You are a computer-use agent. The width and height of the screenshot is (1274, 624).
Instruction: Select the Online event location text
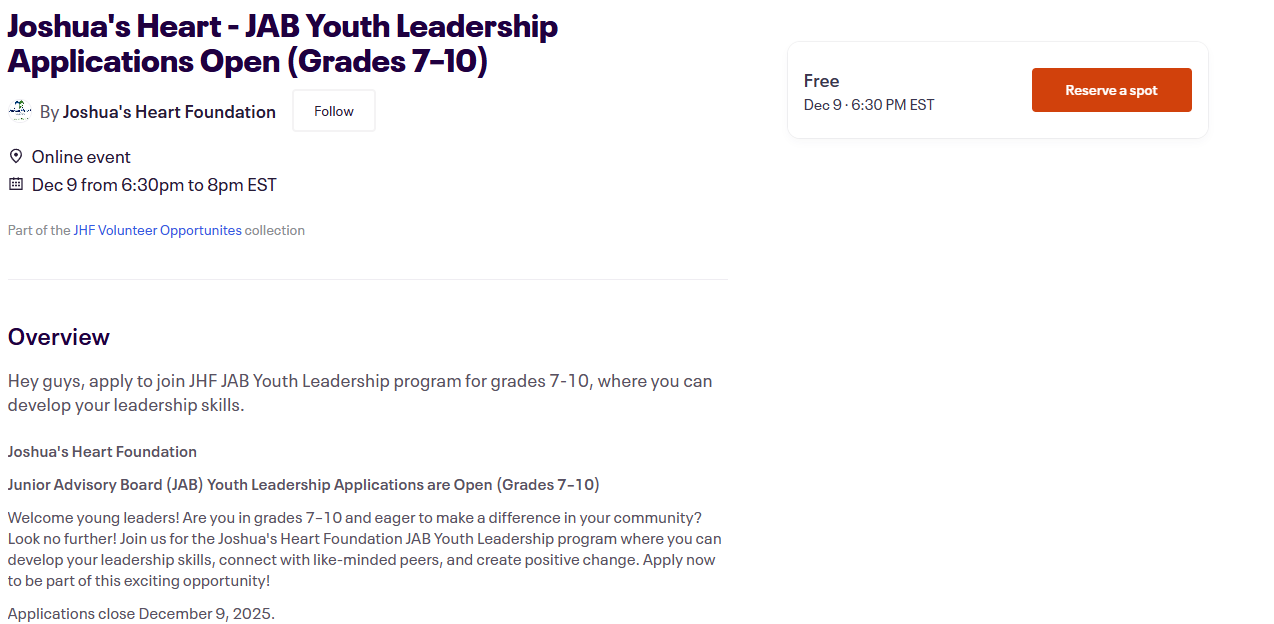click(x=81, y=157)
